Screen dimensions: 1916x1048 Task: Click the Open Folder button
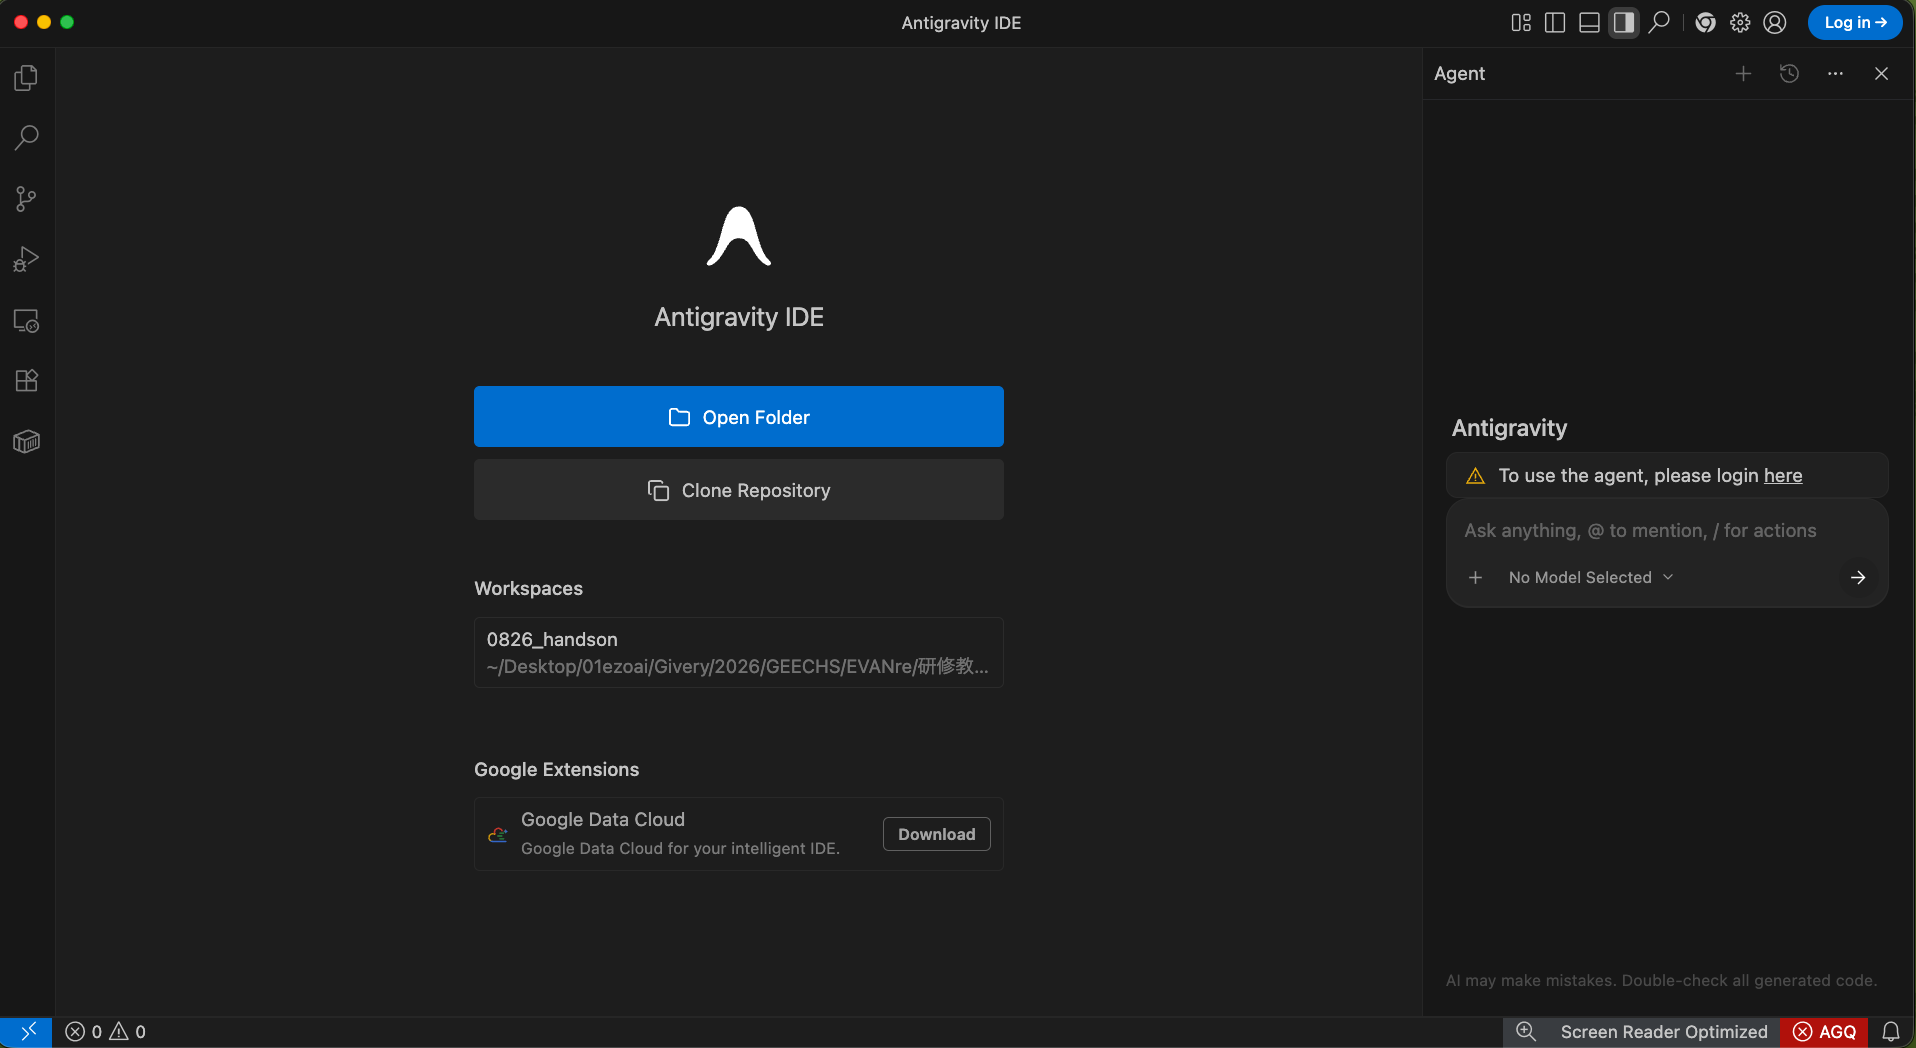[739, 417]
